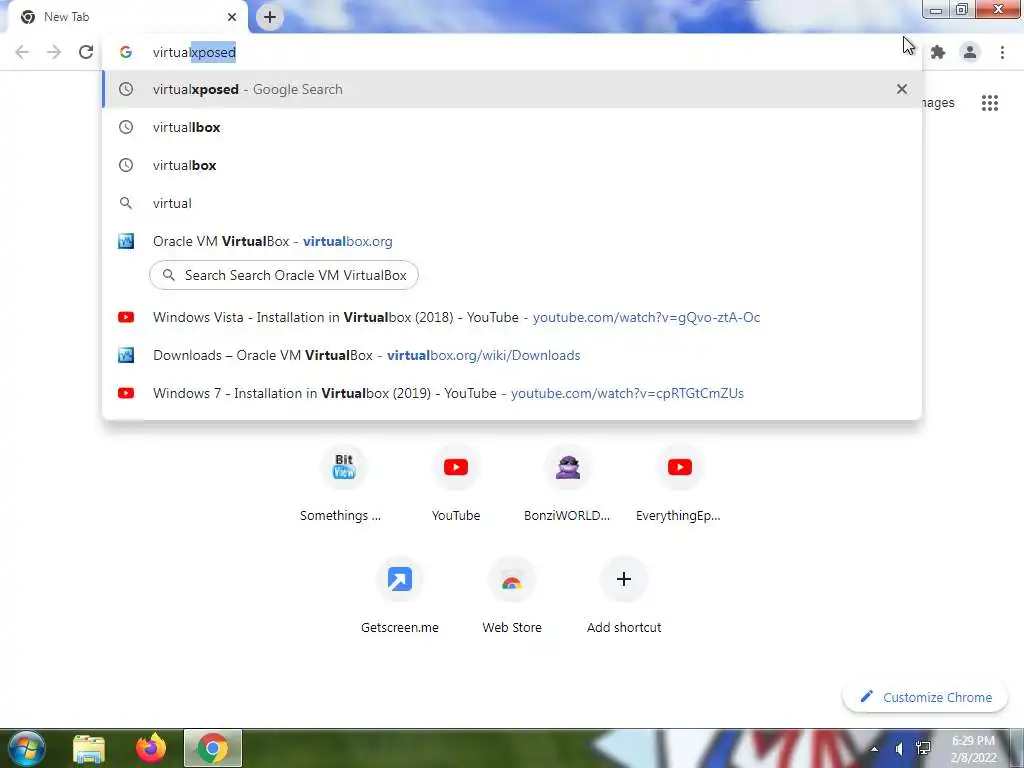Select the virtualbox history suggestion
Image resolution: width=1024 pixels, height=768 pixels.
(x=512, y=165)
